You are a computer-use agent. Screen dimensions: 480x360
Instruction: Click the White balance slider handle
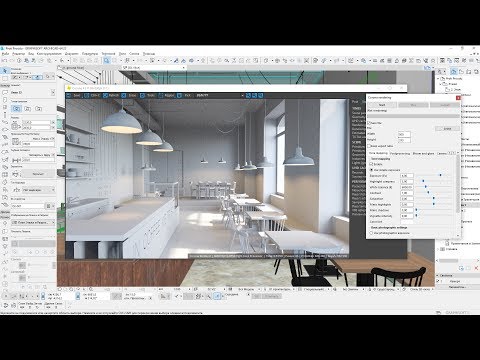(x=426, y=187)
